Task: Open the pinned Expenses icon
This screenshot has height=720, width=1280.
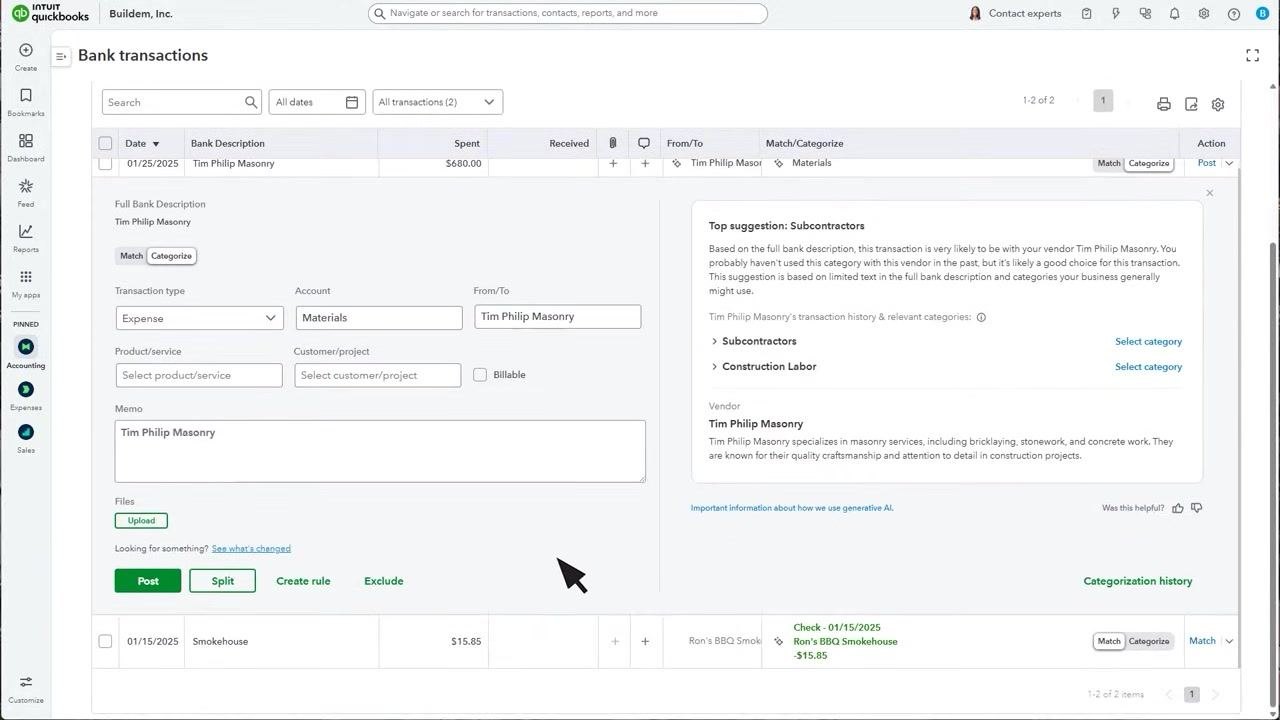Action: [x=26, y=389]
